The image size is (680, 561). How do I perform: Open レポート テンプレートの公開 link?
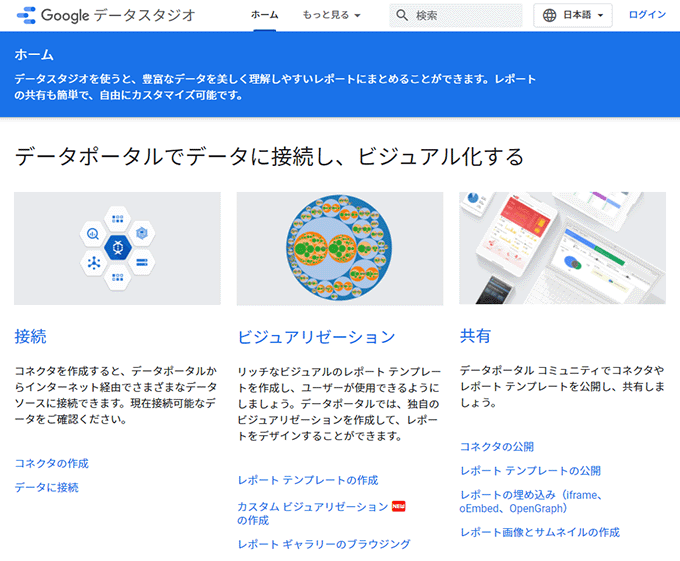point(530,470)
